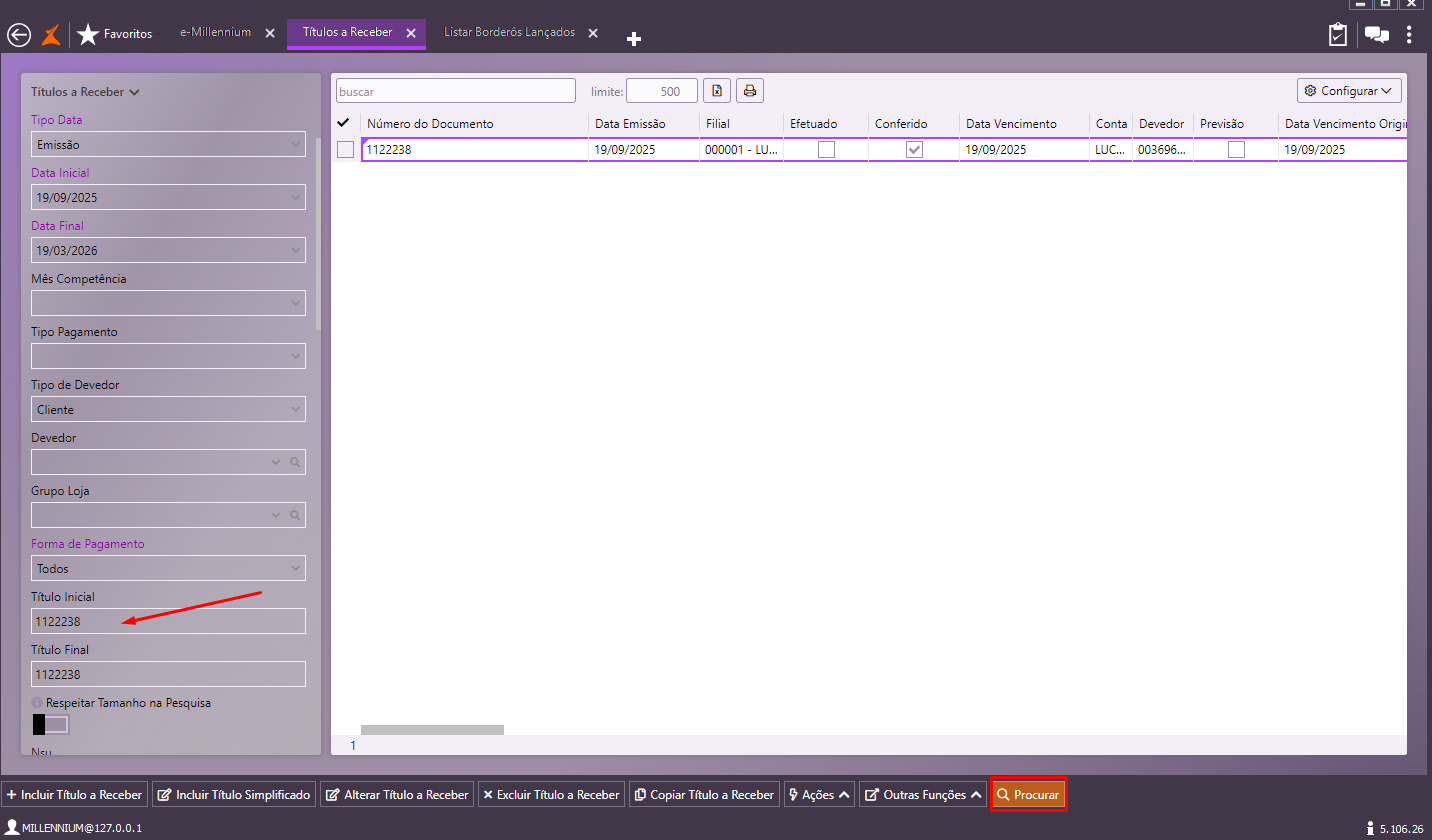Search icon in Grupo Loja field
The image size is (1432, 840).
(x=295, y=515)
